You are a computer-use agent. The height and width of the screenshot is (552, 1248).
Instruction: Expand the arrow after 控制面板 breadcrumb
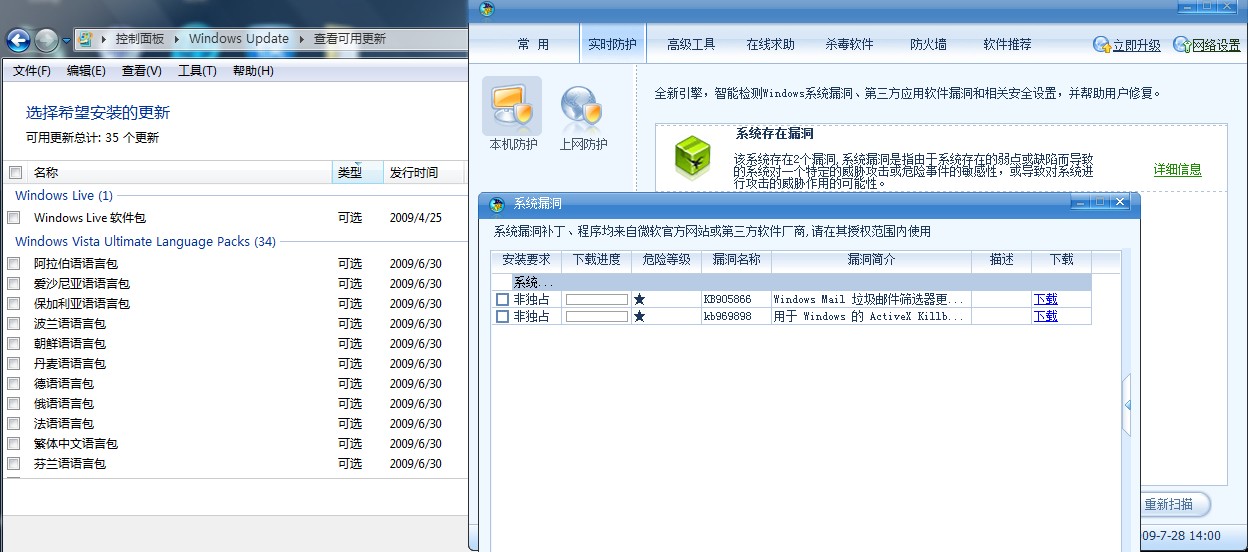click(177, 39)
